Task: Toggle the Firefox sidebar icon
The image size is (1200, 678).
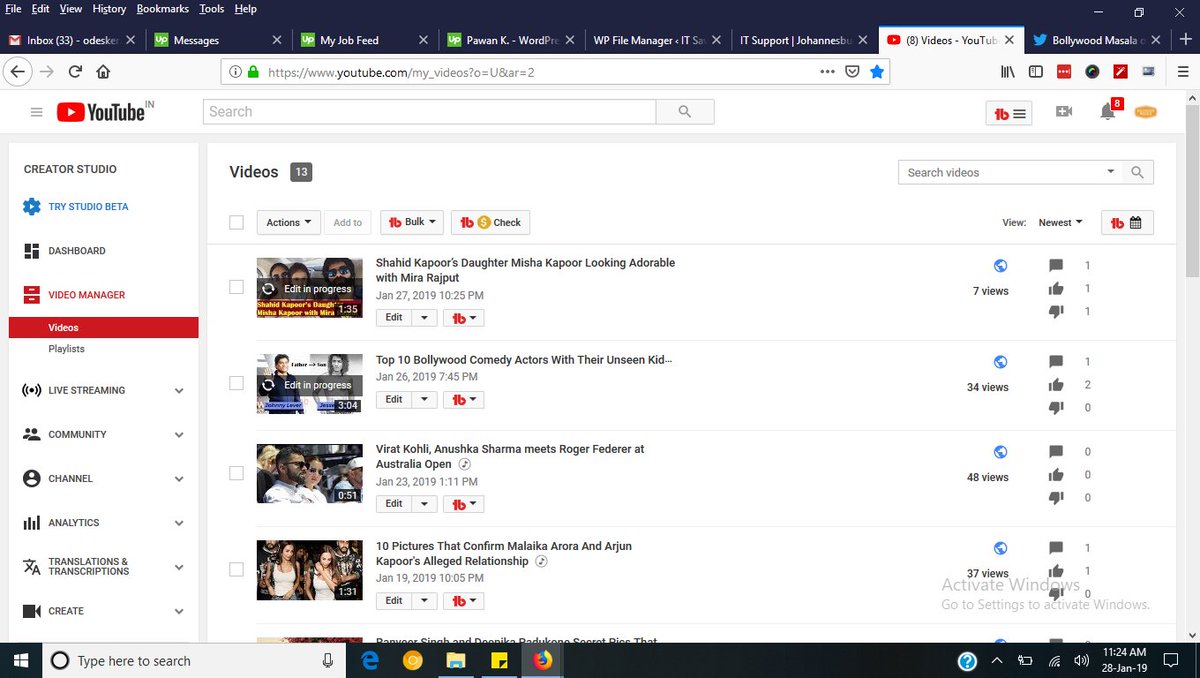Action: [x=1036, y=72]
